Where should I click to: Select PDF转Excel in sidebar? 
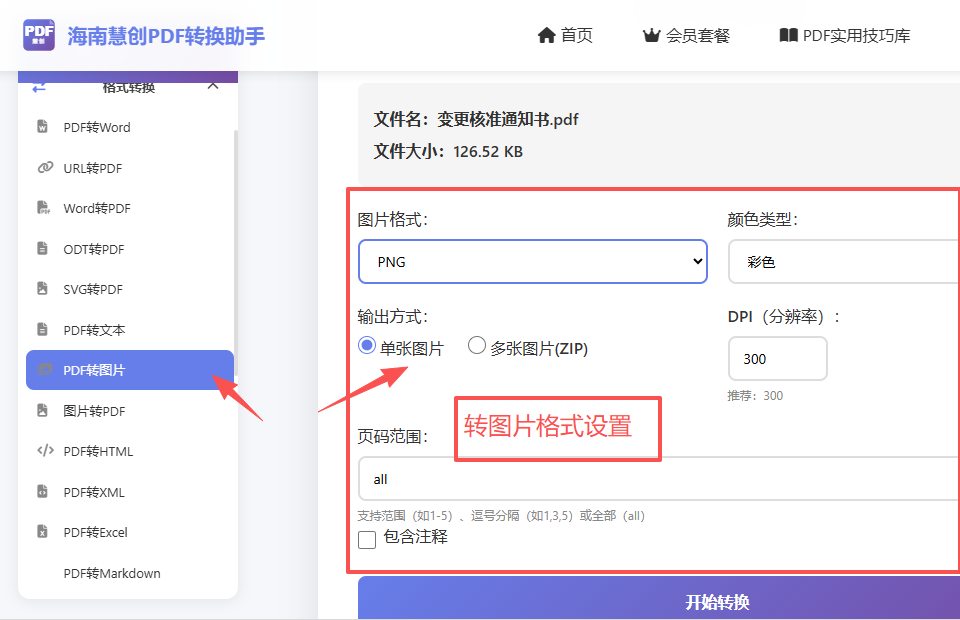[130, 532]
